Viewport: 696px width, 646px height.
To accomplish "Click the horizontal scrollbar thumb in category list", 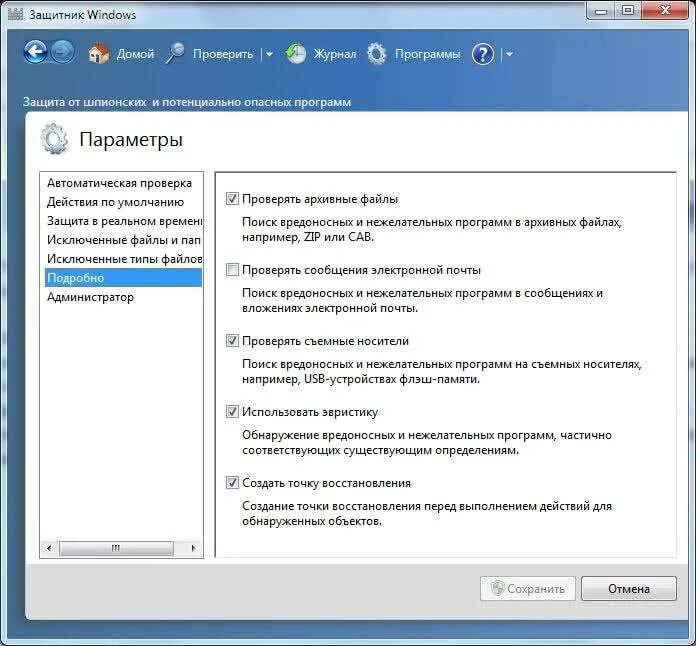I will tap(116, 548).
